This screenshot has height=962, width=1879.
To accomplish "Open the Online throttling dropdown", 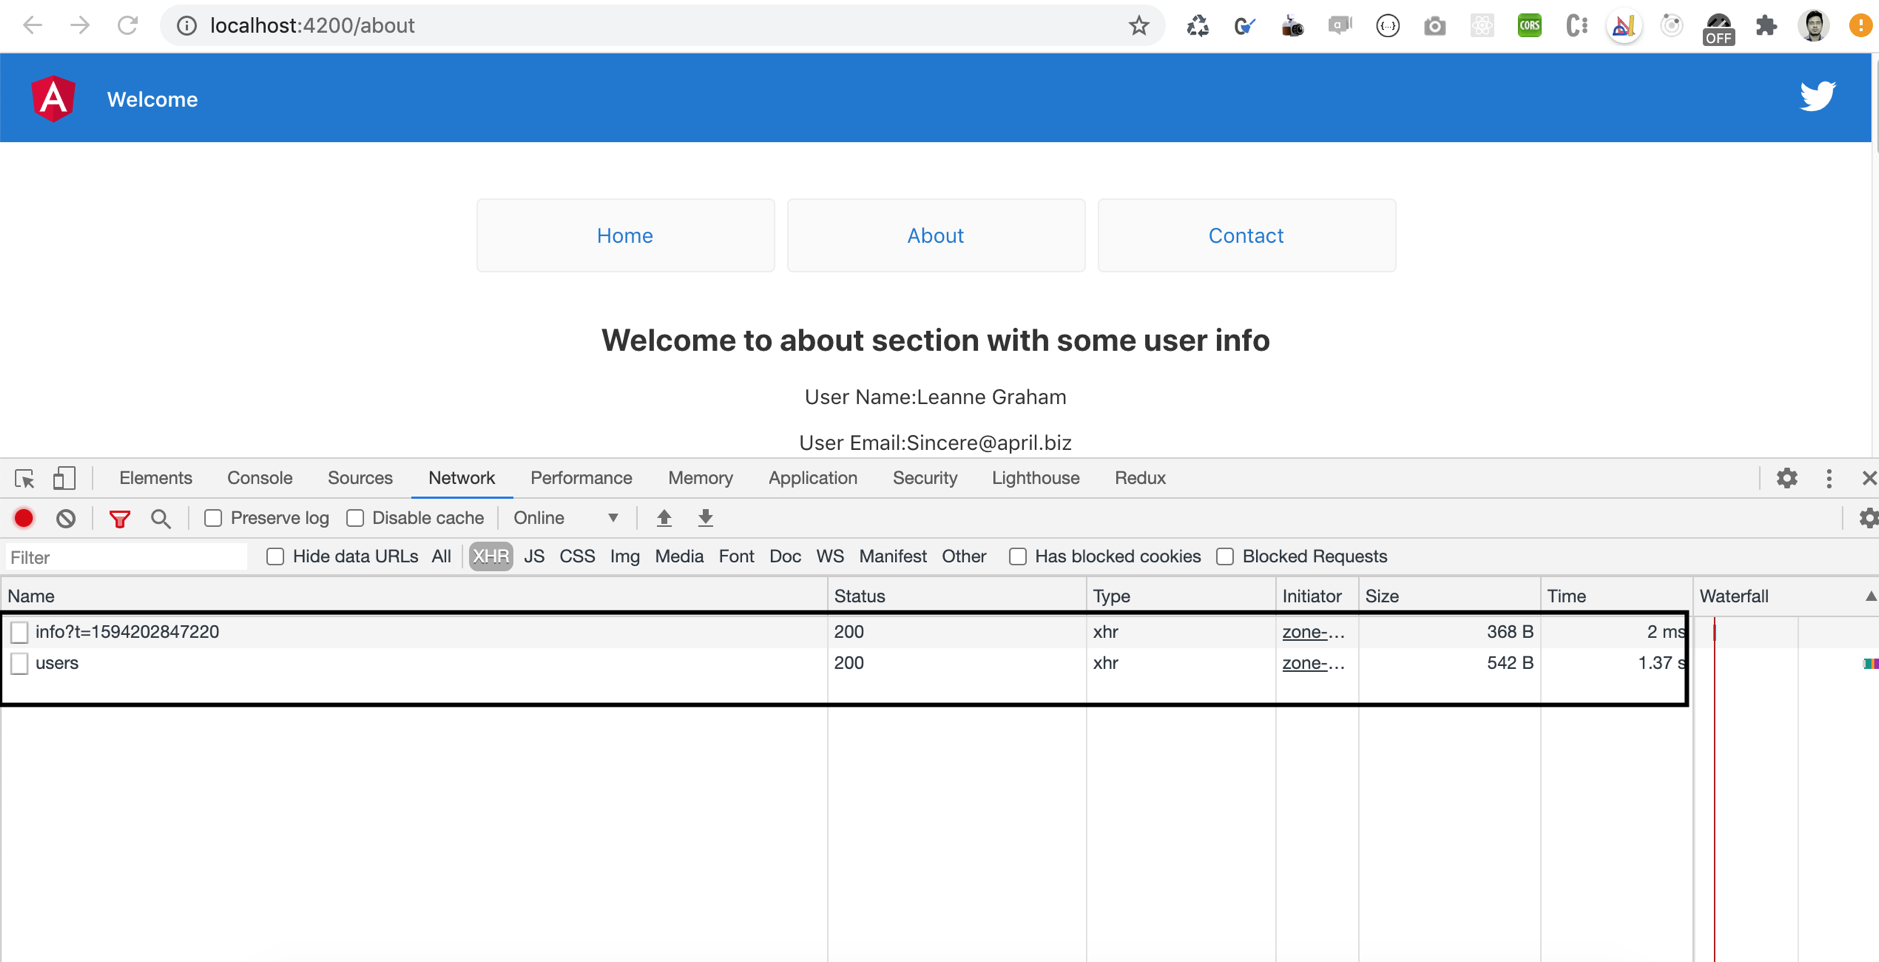I will [565, 518].
